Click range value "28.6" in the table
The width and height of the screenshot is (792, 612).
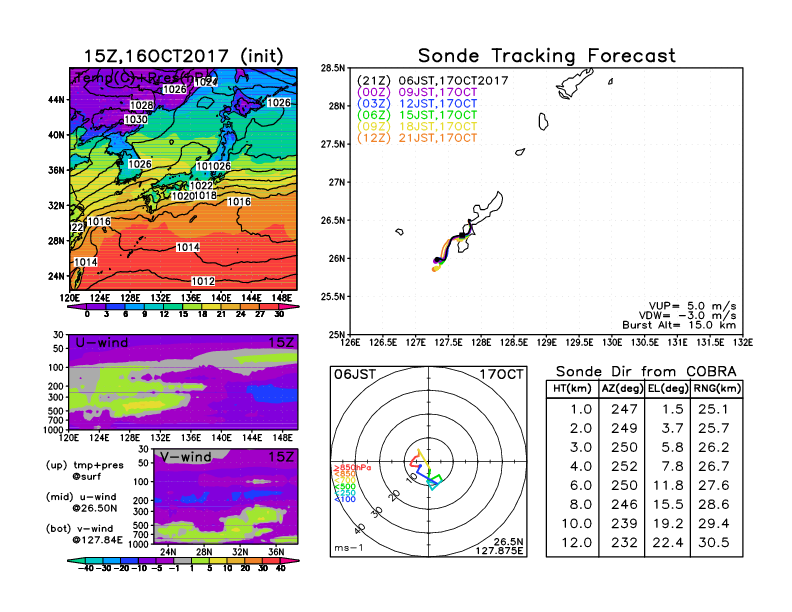coord(714,504)
